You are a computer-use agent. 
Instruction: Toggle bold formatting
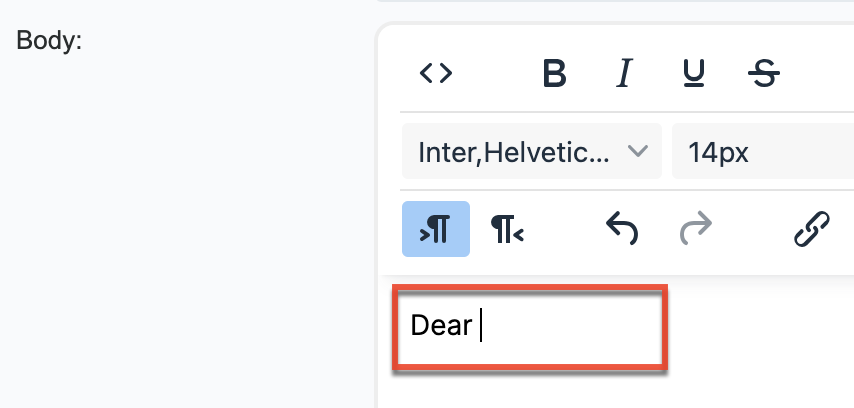[555, 73]
